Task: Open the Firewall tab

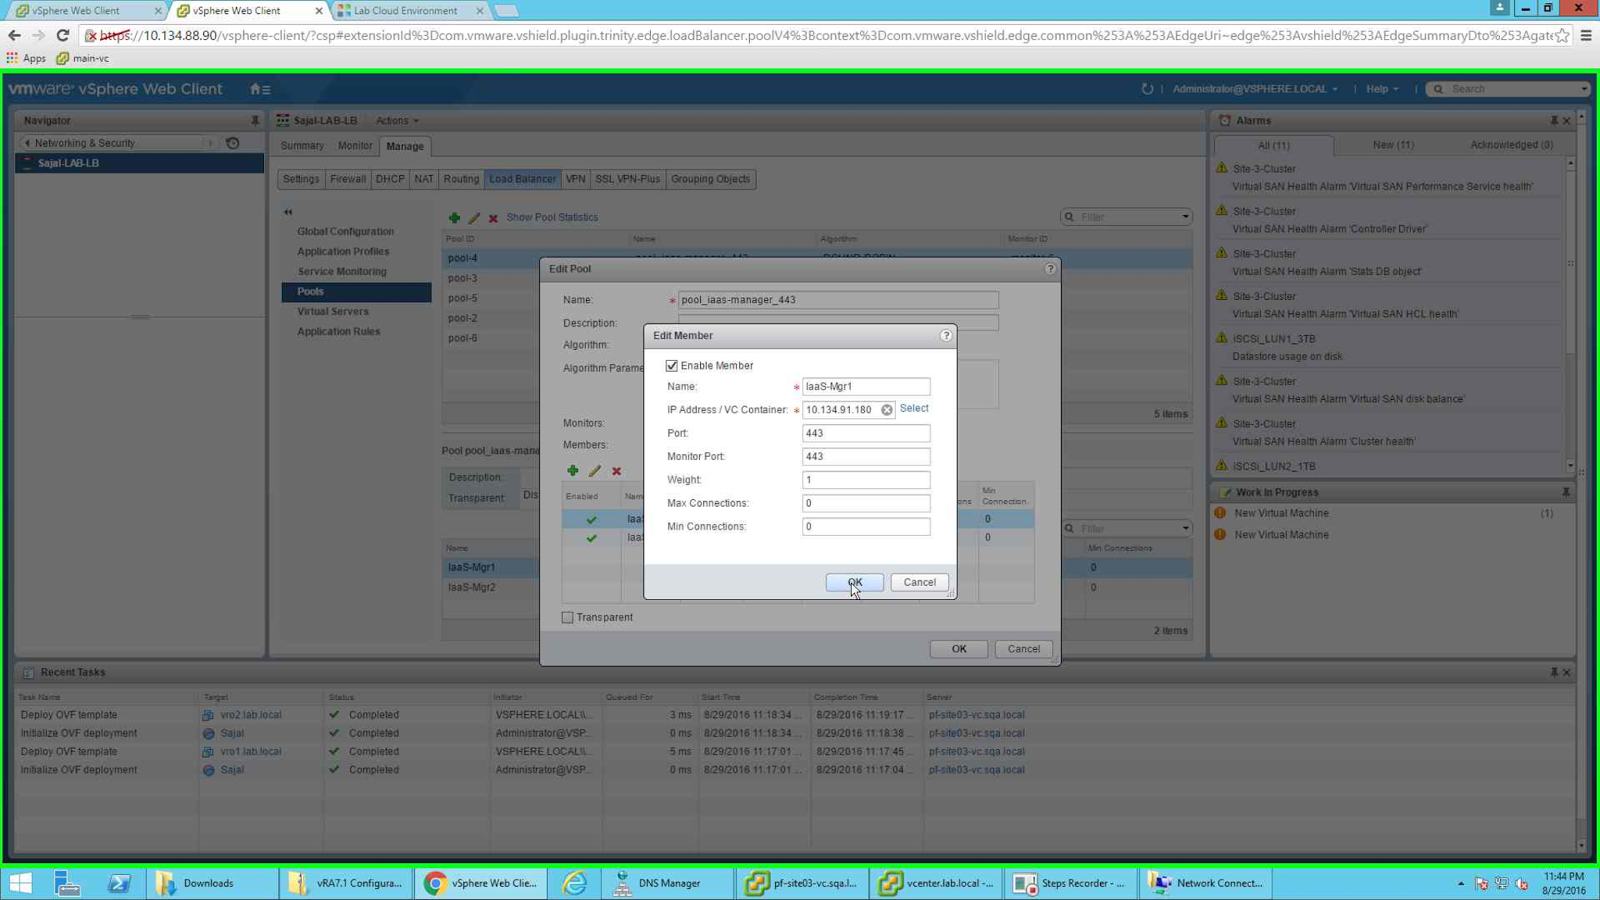Action: pos(348,179)
